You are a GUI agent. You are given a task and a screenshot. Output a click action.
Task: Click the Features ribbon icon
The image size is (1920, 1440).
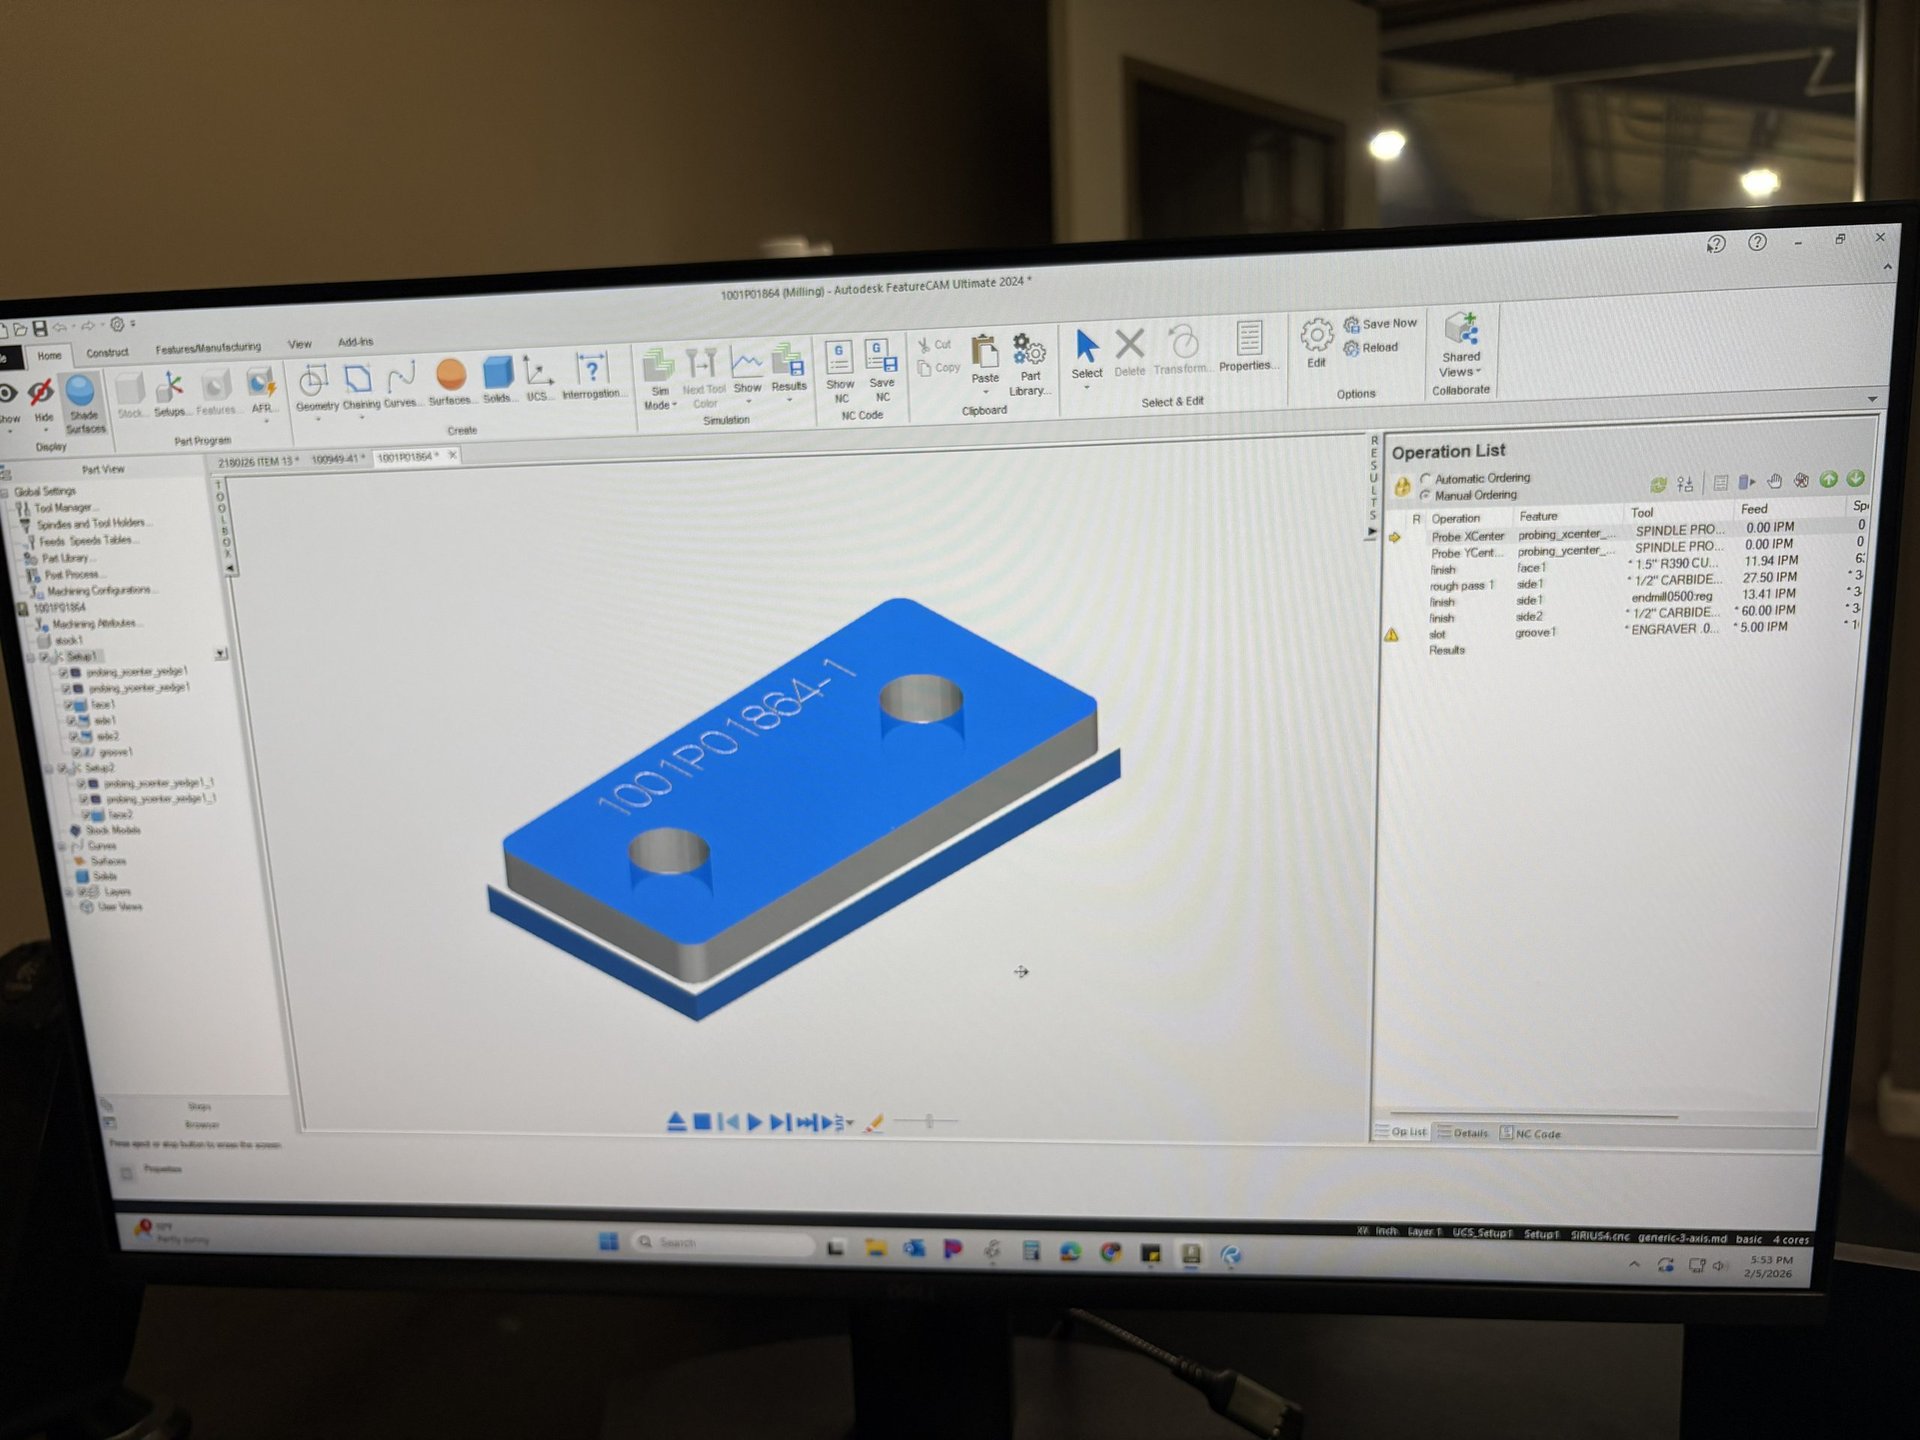pos(216,392)
